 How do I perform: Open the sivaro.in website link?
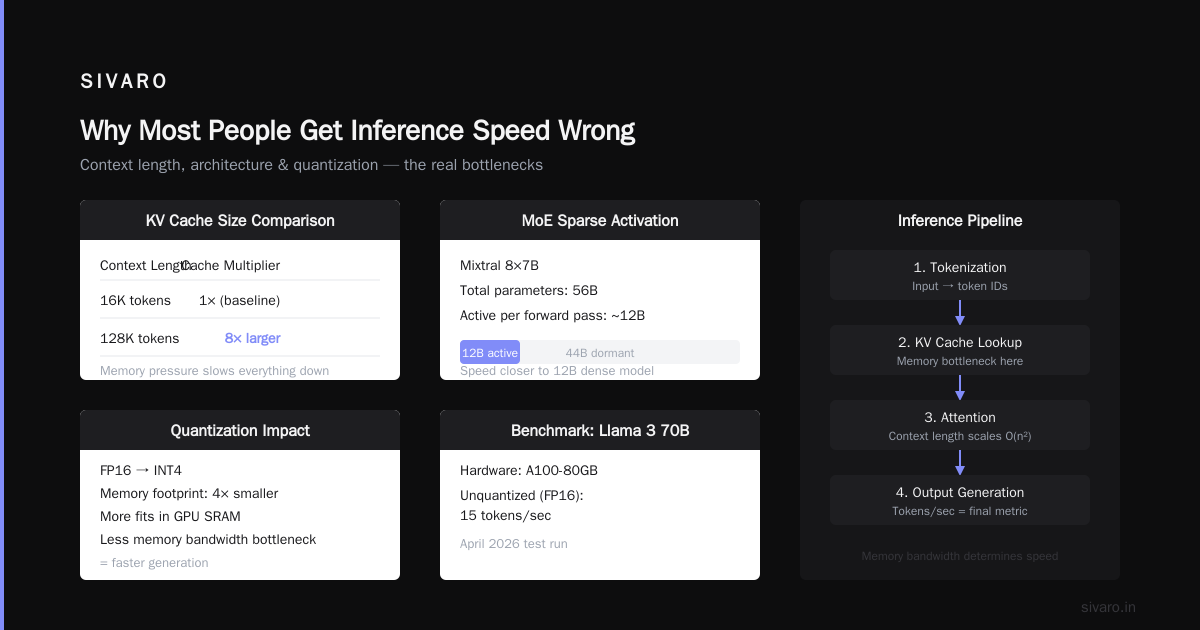click(1108, 607)
